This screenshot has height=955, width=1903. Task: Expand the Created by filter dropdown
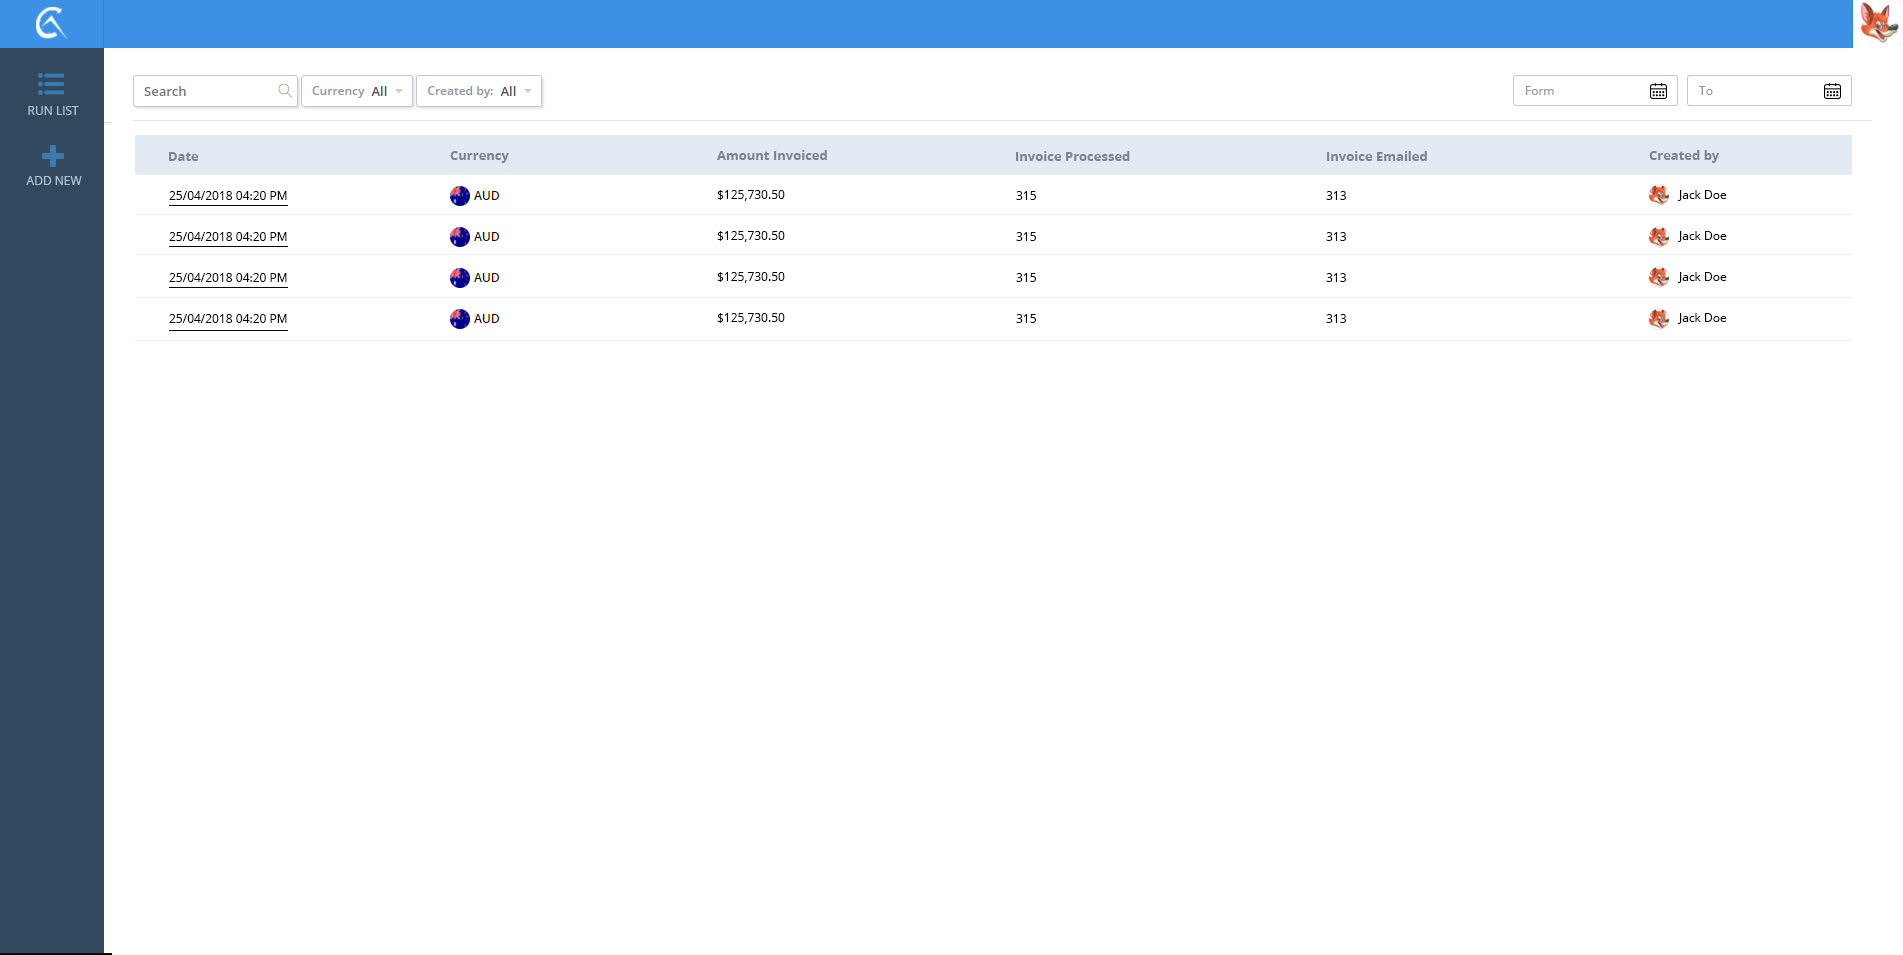[x=479, y=91]
